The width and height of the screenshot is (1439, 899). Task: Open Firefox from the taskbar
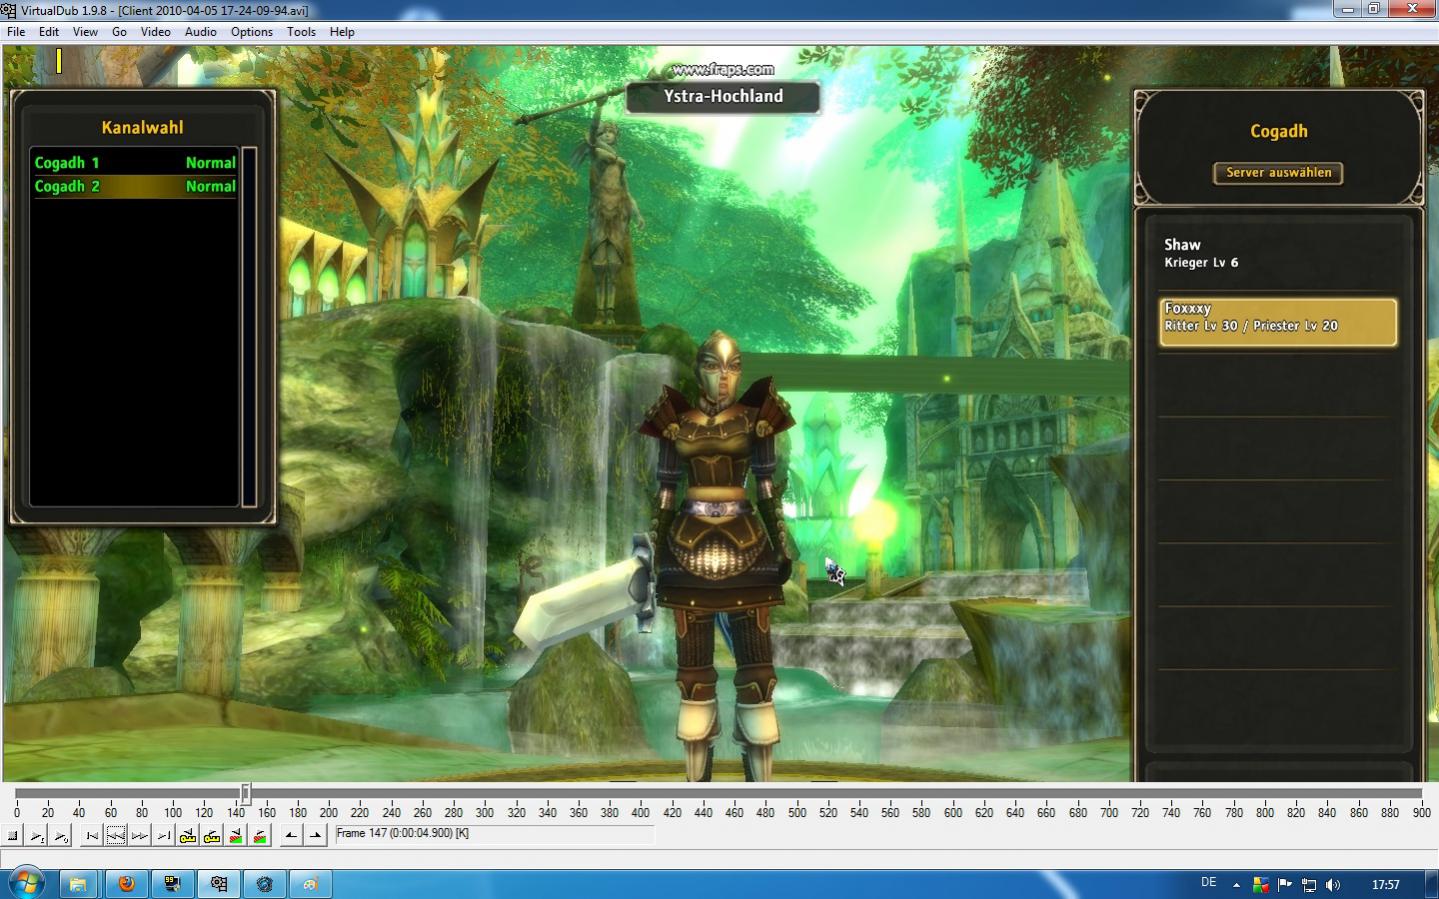click(x=126, y=884)
